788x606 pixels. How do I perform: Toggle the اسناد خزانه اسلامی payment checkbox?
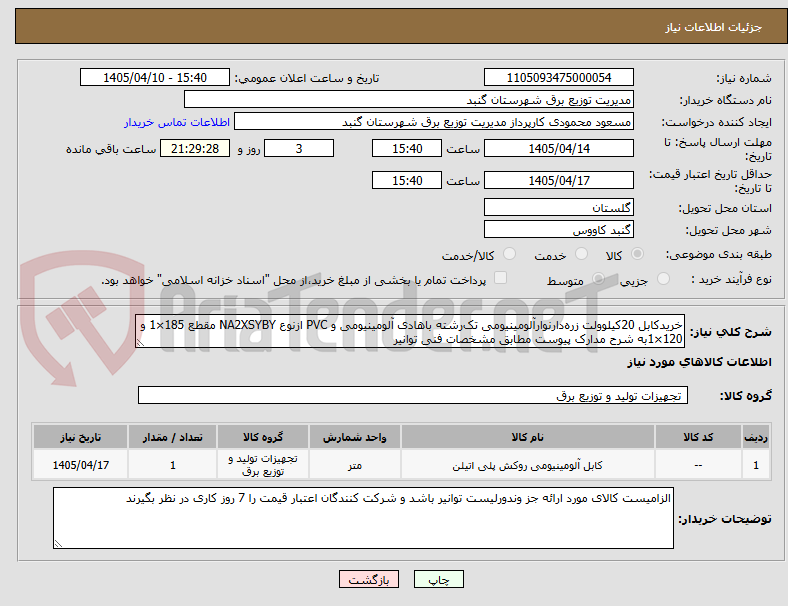[501, 278]
